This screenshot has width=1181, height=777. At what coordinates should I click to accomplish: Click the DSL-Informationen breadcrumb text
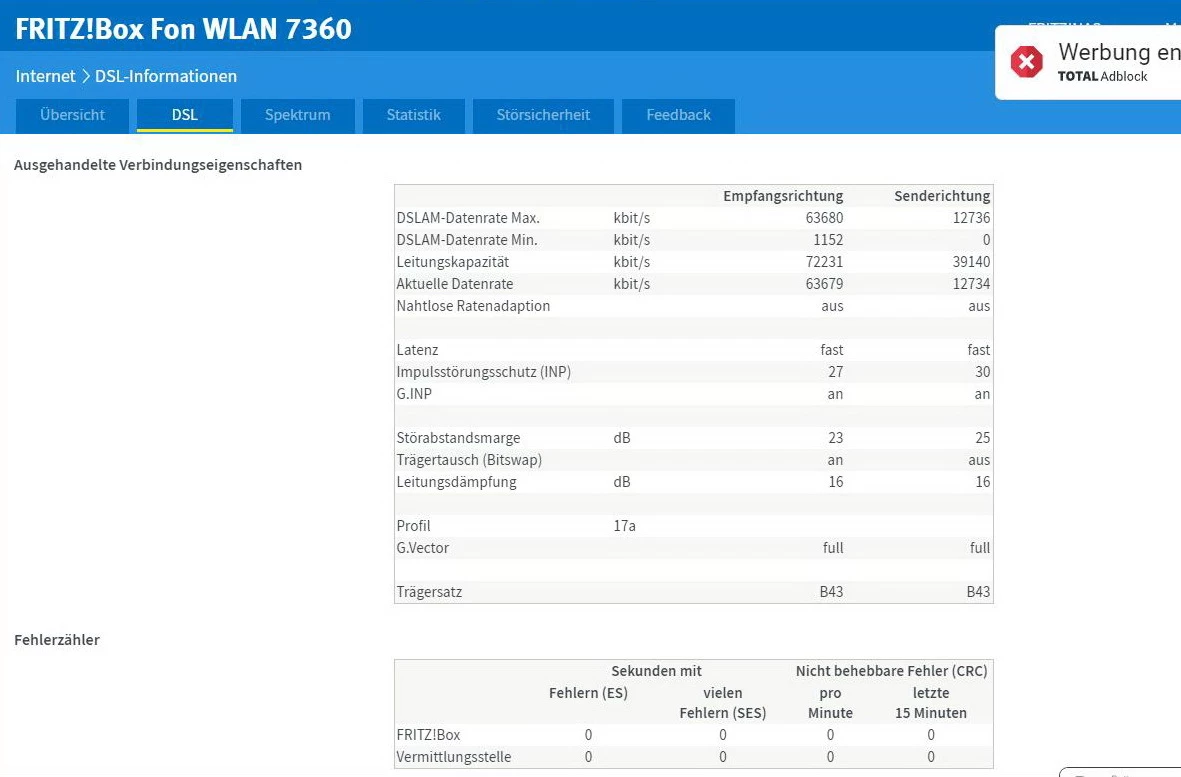pyautogui.click(x=166, y=76)
